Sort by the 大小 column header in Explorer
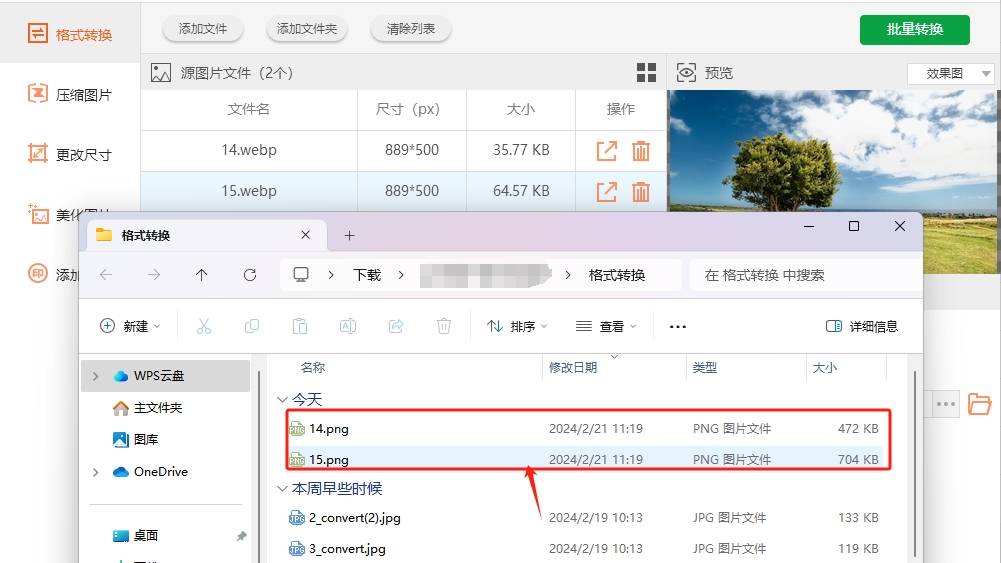 coord(824,368)
